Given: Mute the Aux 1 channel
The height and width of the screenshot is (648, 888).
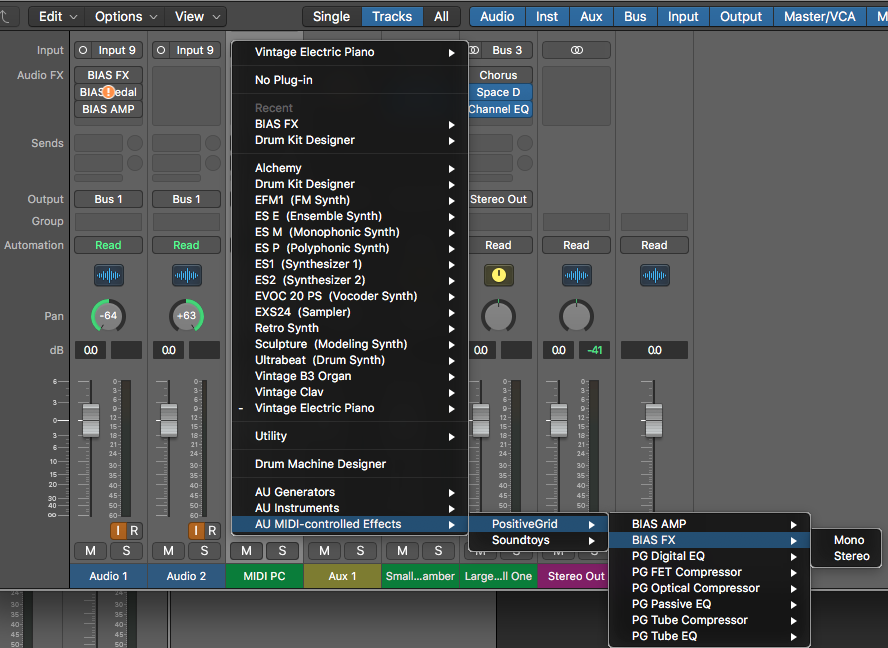Looking at the screenshot, I should [x=325, y=551].
